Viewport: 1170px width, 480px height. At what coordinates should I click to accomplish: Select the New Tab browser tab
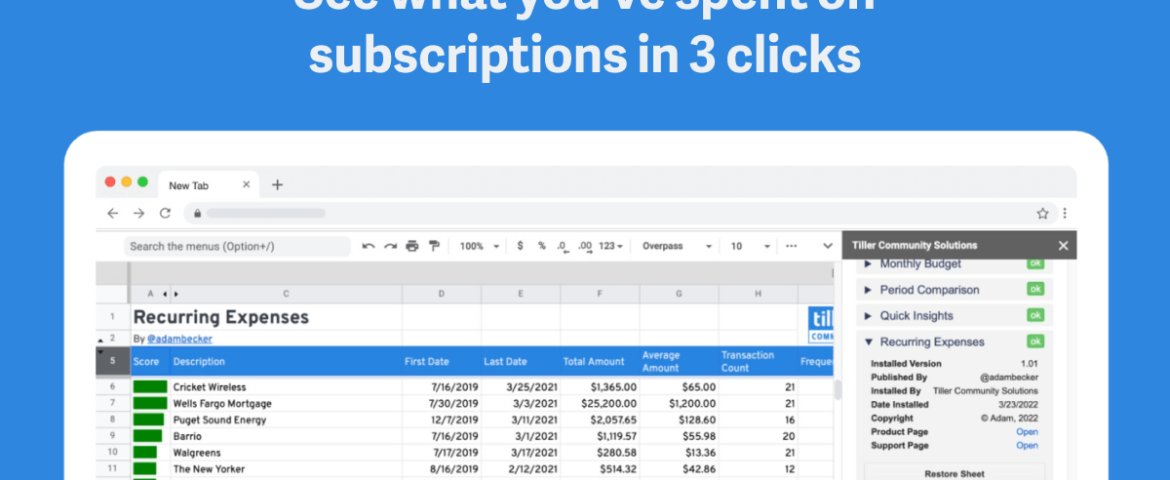point(209,185)
